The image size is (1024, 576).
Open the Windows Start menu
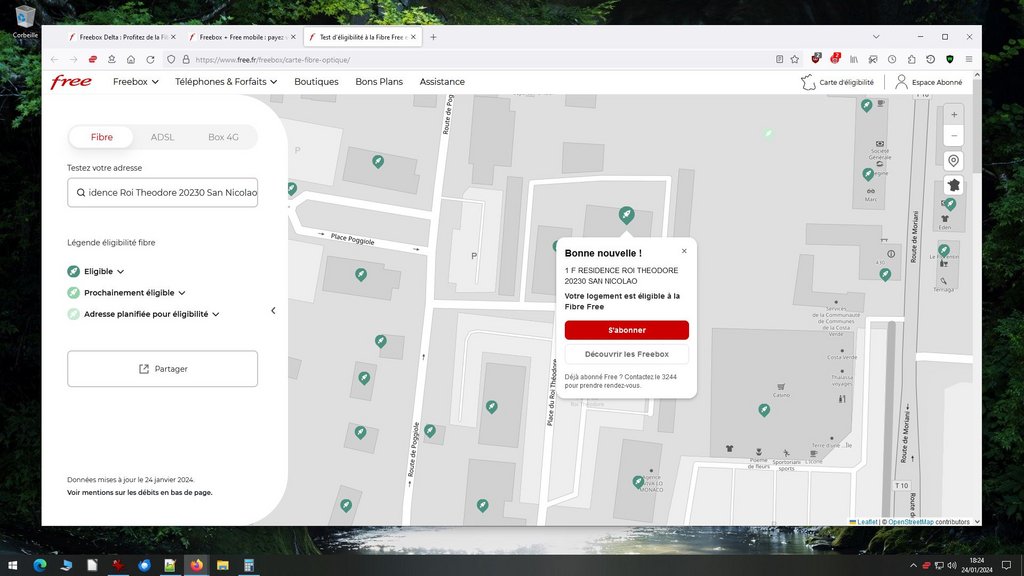pos(12,566)
